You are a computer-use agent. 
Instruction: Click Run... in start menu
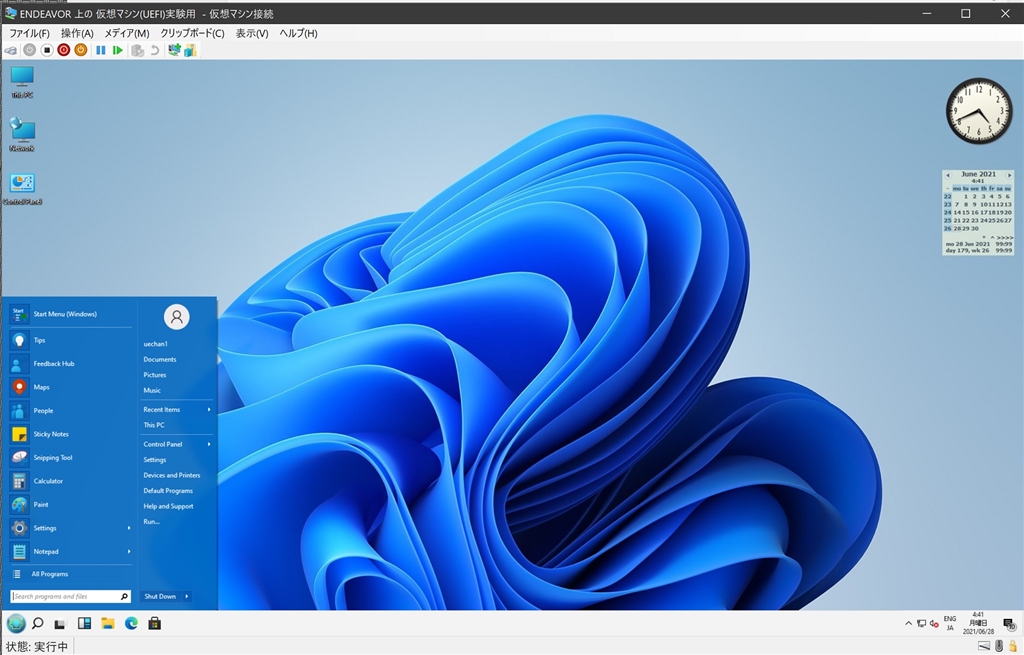tap(151, 522)
